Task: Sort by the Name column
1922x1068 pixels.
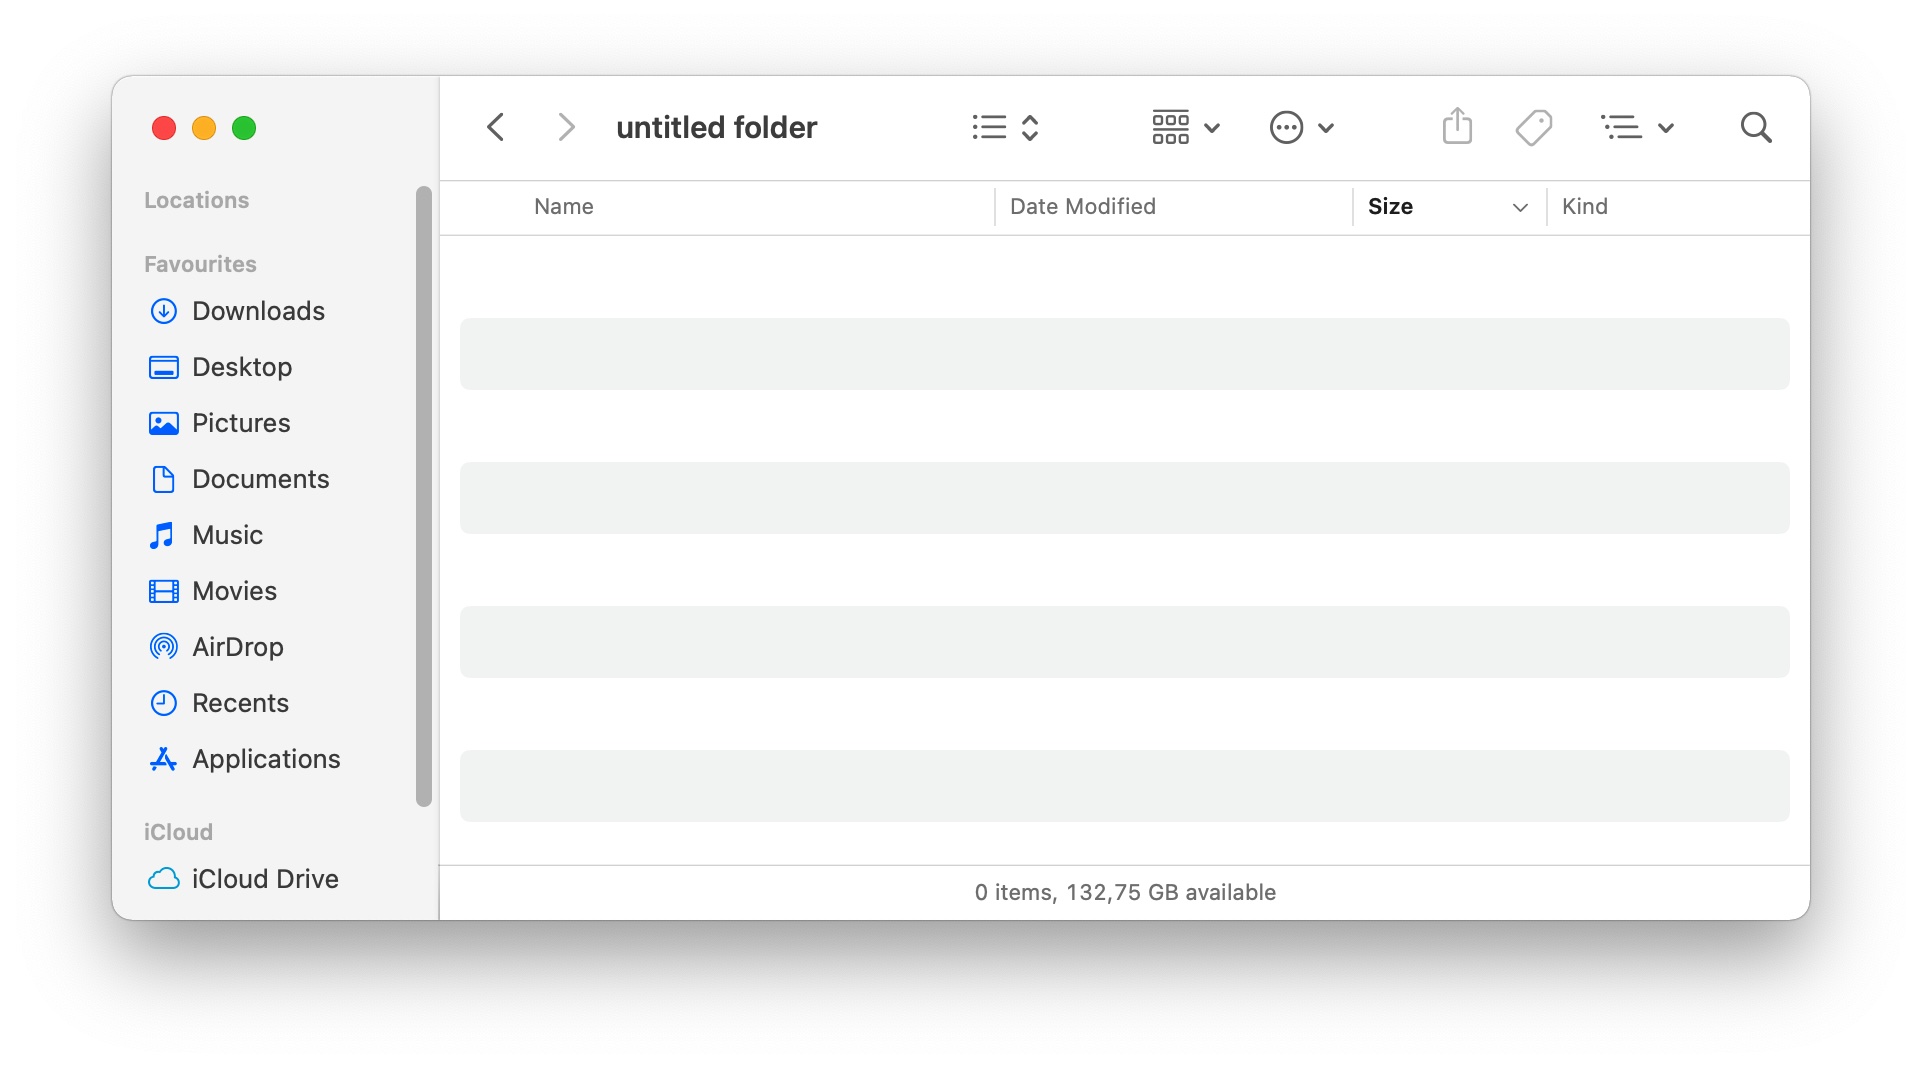Action: (564, 207)
